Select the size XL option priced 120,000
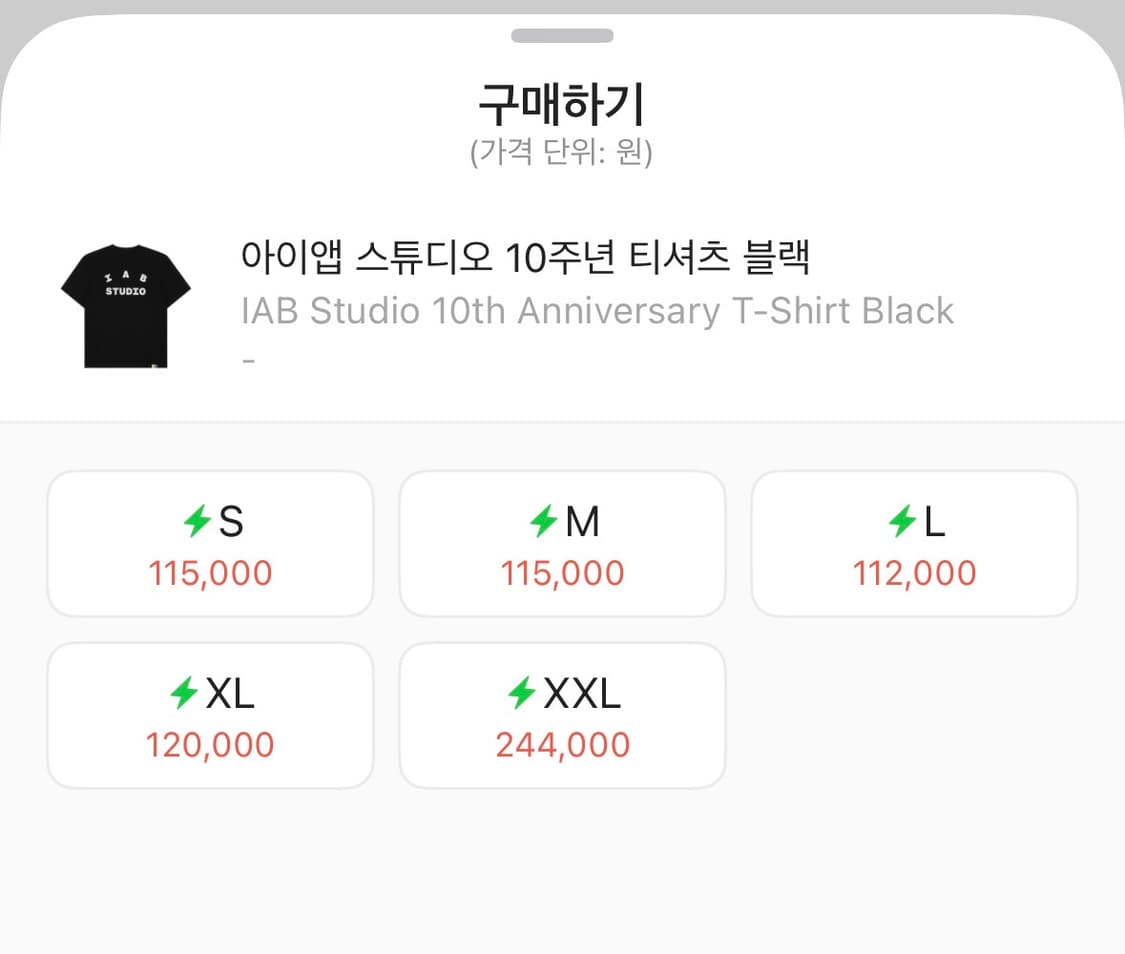Image resolution: width=1125 pixels, height=954 pixels. click(x=210, y=714)
